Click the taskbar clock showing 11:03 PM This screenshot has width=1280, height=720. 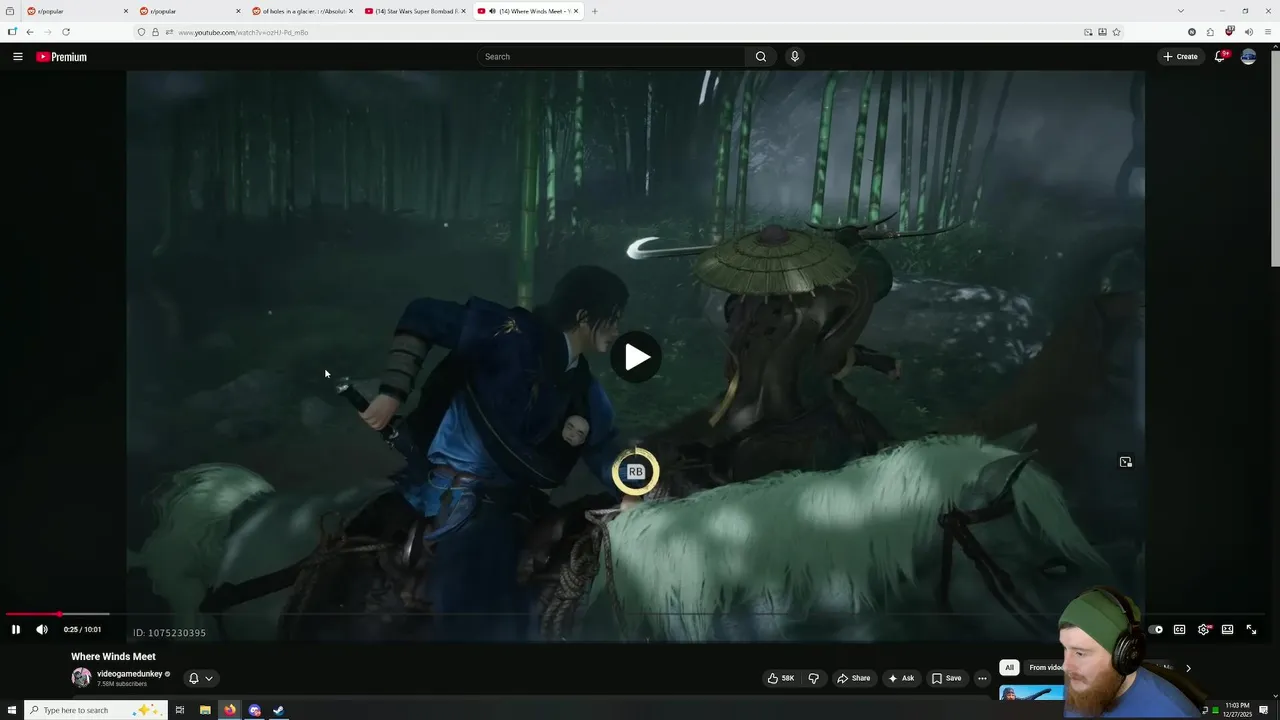(x=1238, y=710)
